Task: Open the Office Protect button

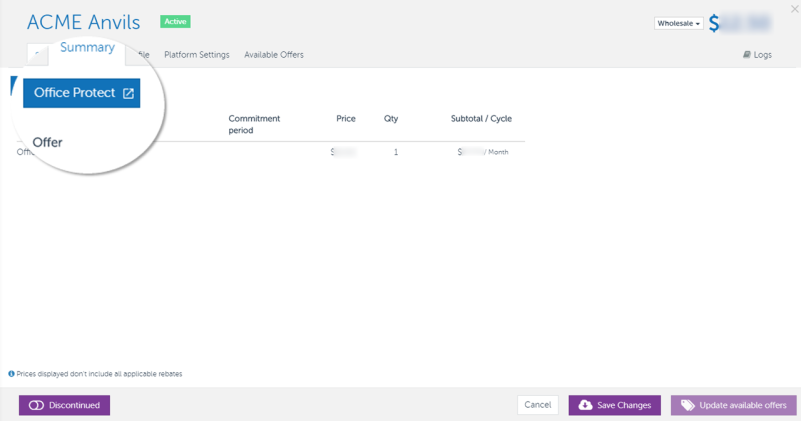Action: 75,93
